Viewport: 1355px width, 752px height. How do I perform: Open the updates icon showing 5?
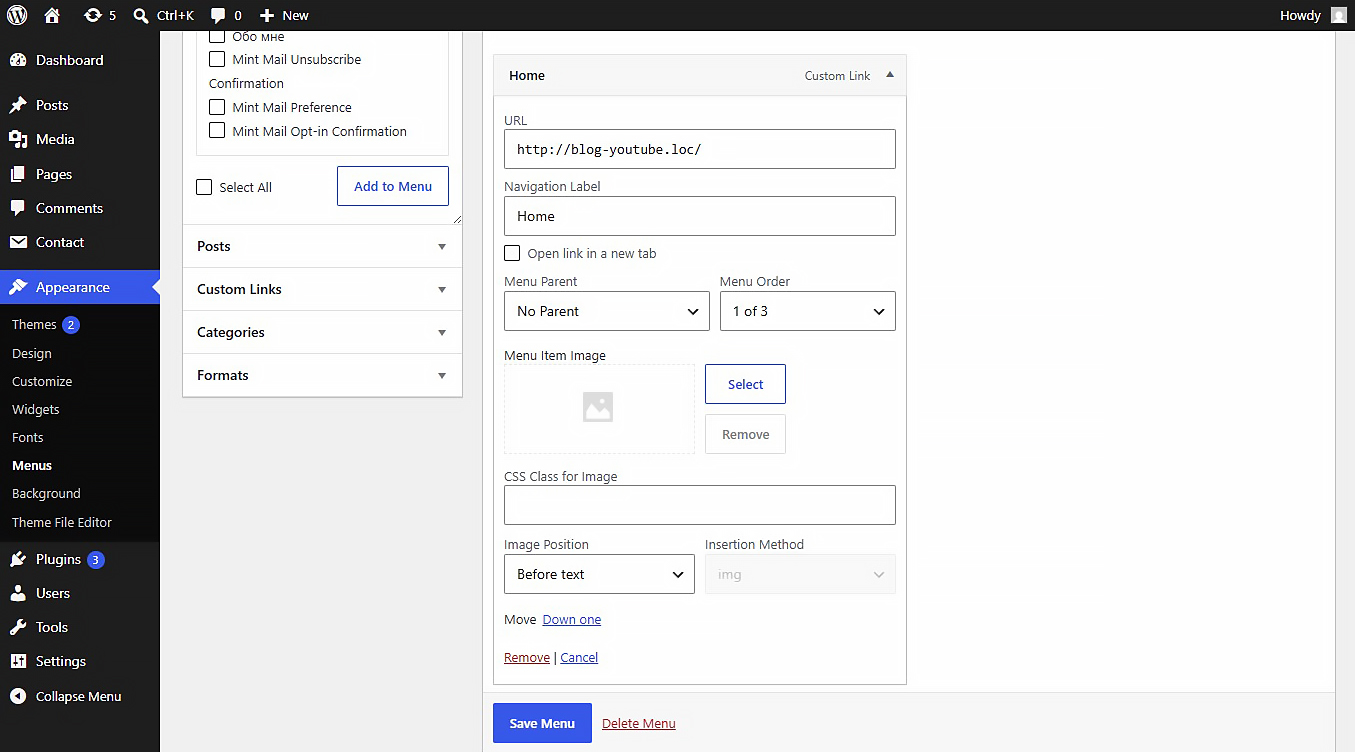pos(93,15)
